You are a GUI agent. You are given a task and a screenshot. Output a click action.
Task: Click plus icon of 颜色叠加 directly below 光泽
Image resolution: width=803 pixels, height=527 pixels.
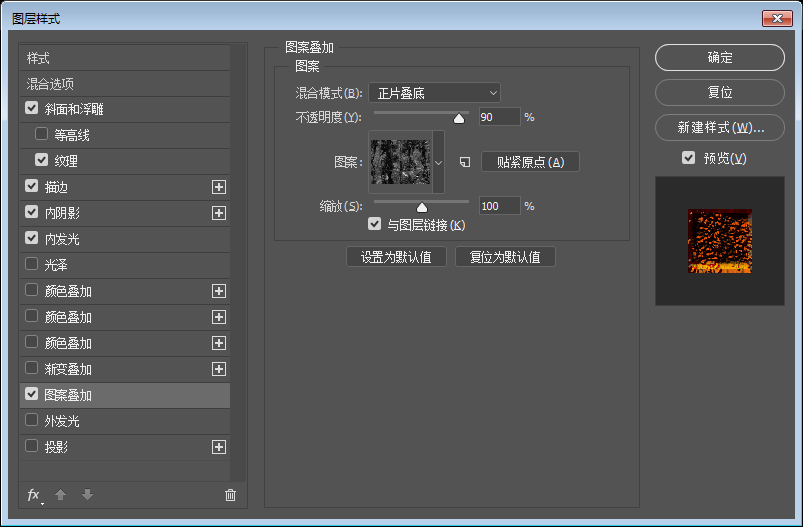[219, 291]
